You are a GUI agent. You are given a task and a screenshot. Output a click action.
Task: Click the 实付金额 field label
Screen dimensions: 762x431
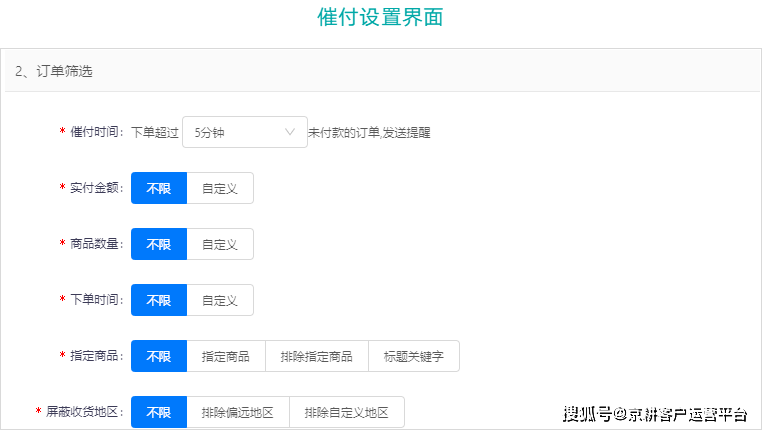click(97, 188)
